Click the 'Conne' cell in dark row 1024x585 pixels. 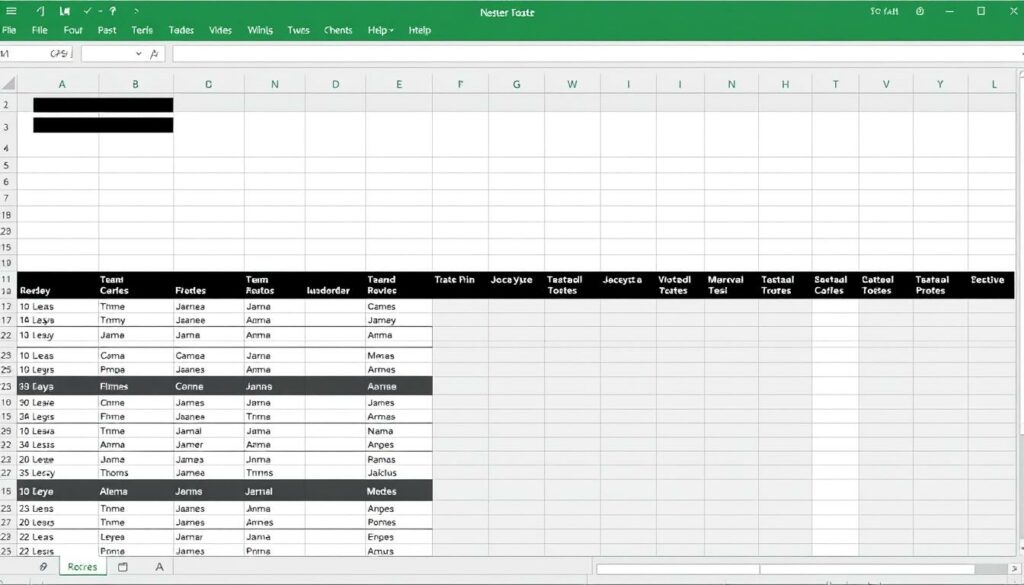coord(189,386)
